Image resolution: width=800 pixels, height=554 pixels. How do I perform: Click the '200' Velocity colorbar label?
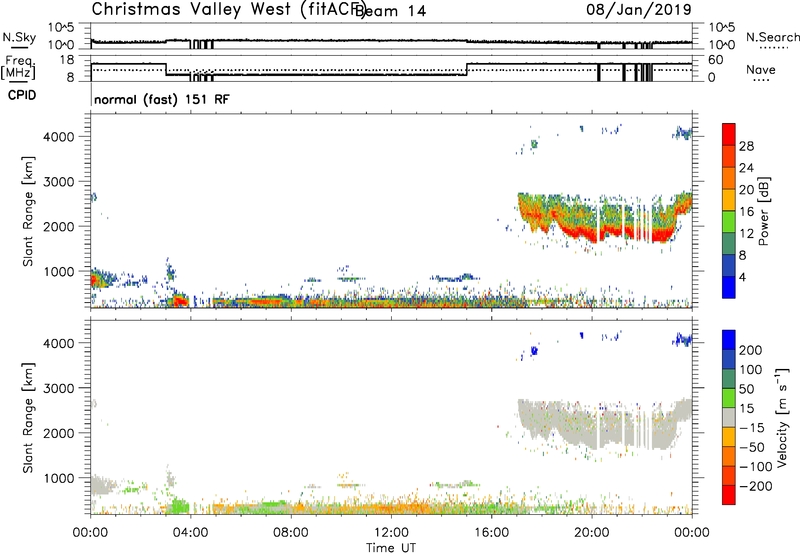tap(751, 350)
